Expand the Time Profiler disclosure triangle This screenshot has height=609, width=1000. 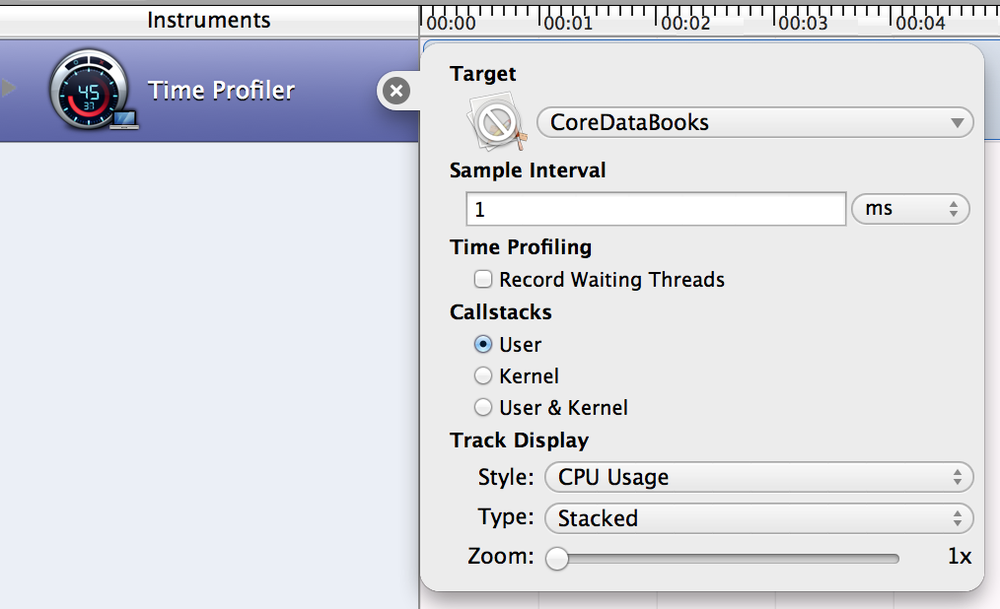[x=10, y=89]
